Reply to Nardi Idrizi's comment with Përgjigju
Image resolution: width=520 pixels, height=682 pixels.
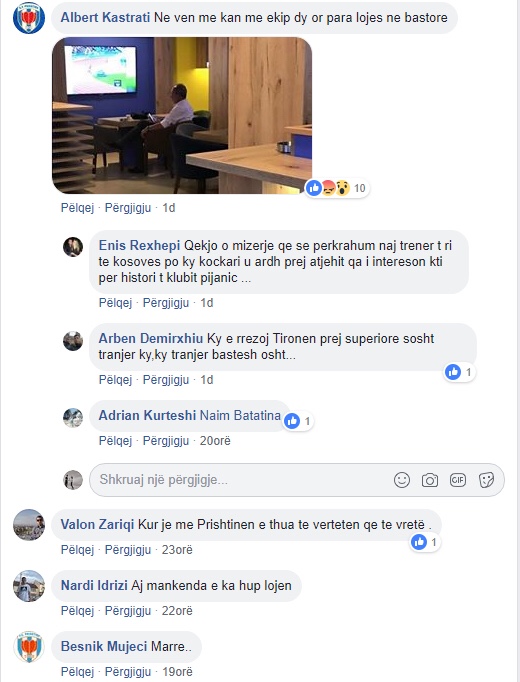click(x=128, y=611)
